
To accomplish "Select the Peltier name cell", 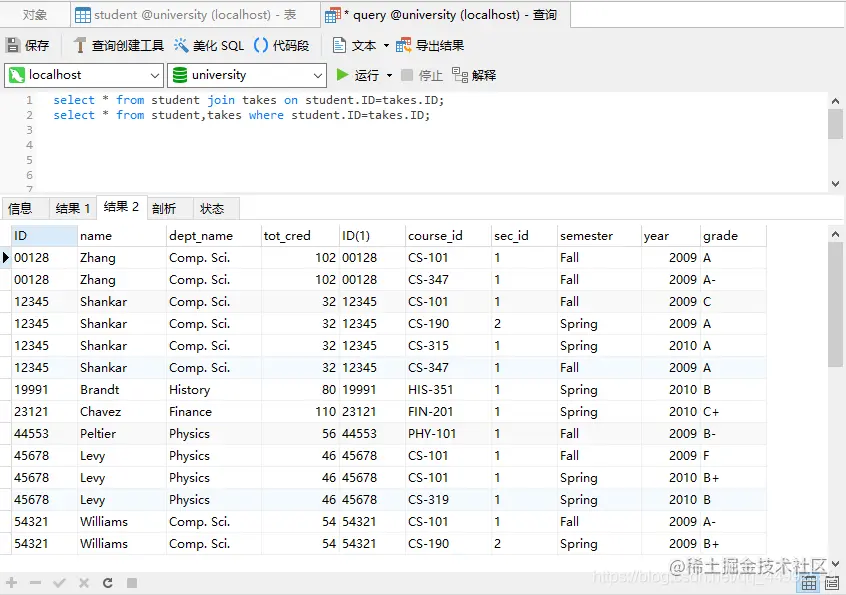I will pyautogui.click(x=122, y=434).
